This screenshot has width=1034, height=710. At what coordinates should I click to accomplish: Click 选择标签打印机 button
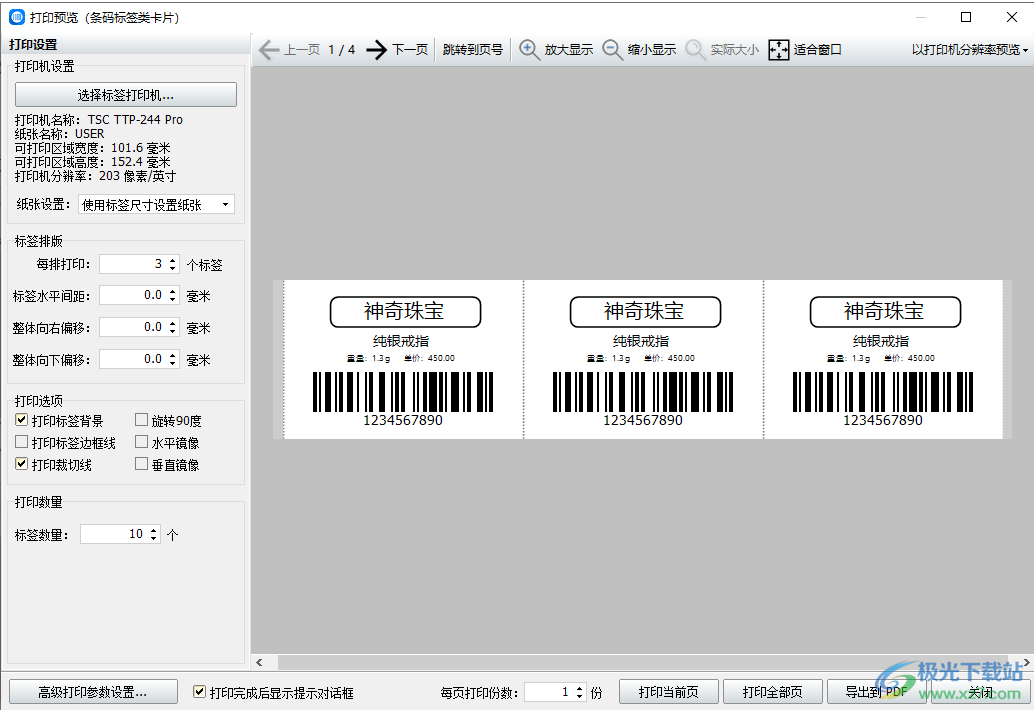[126, 95]
